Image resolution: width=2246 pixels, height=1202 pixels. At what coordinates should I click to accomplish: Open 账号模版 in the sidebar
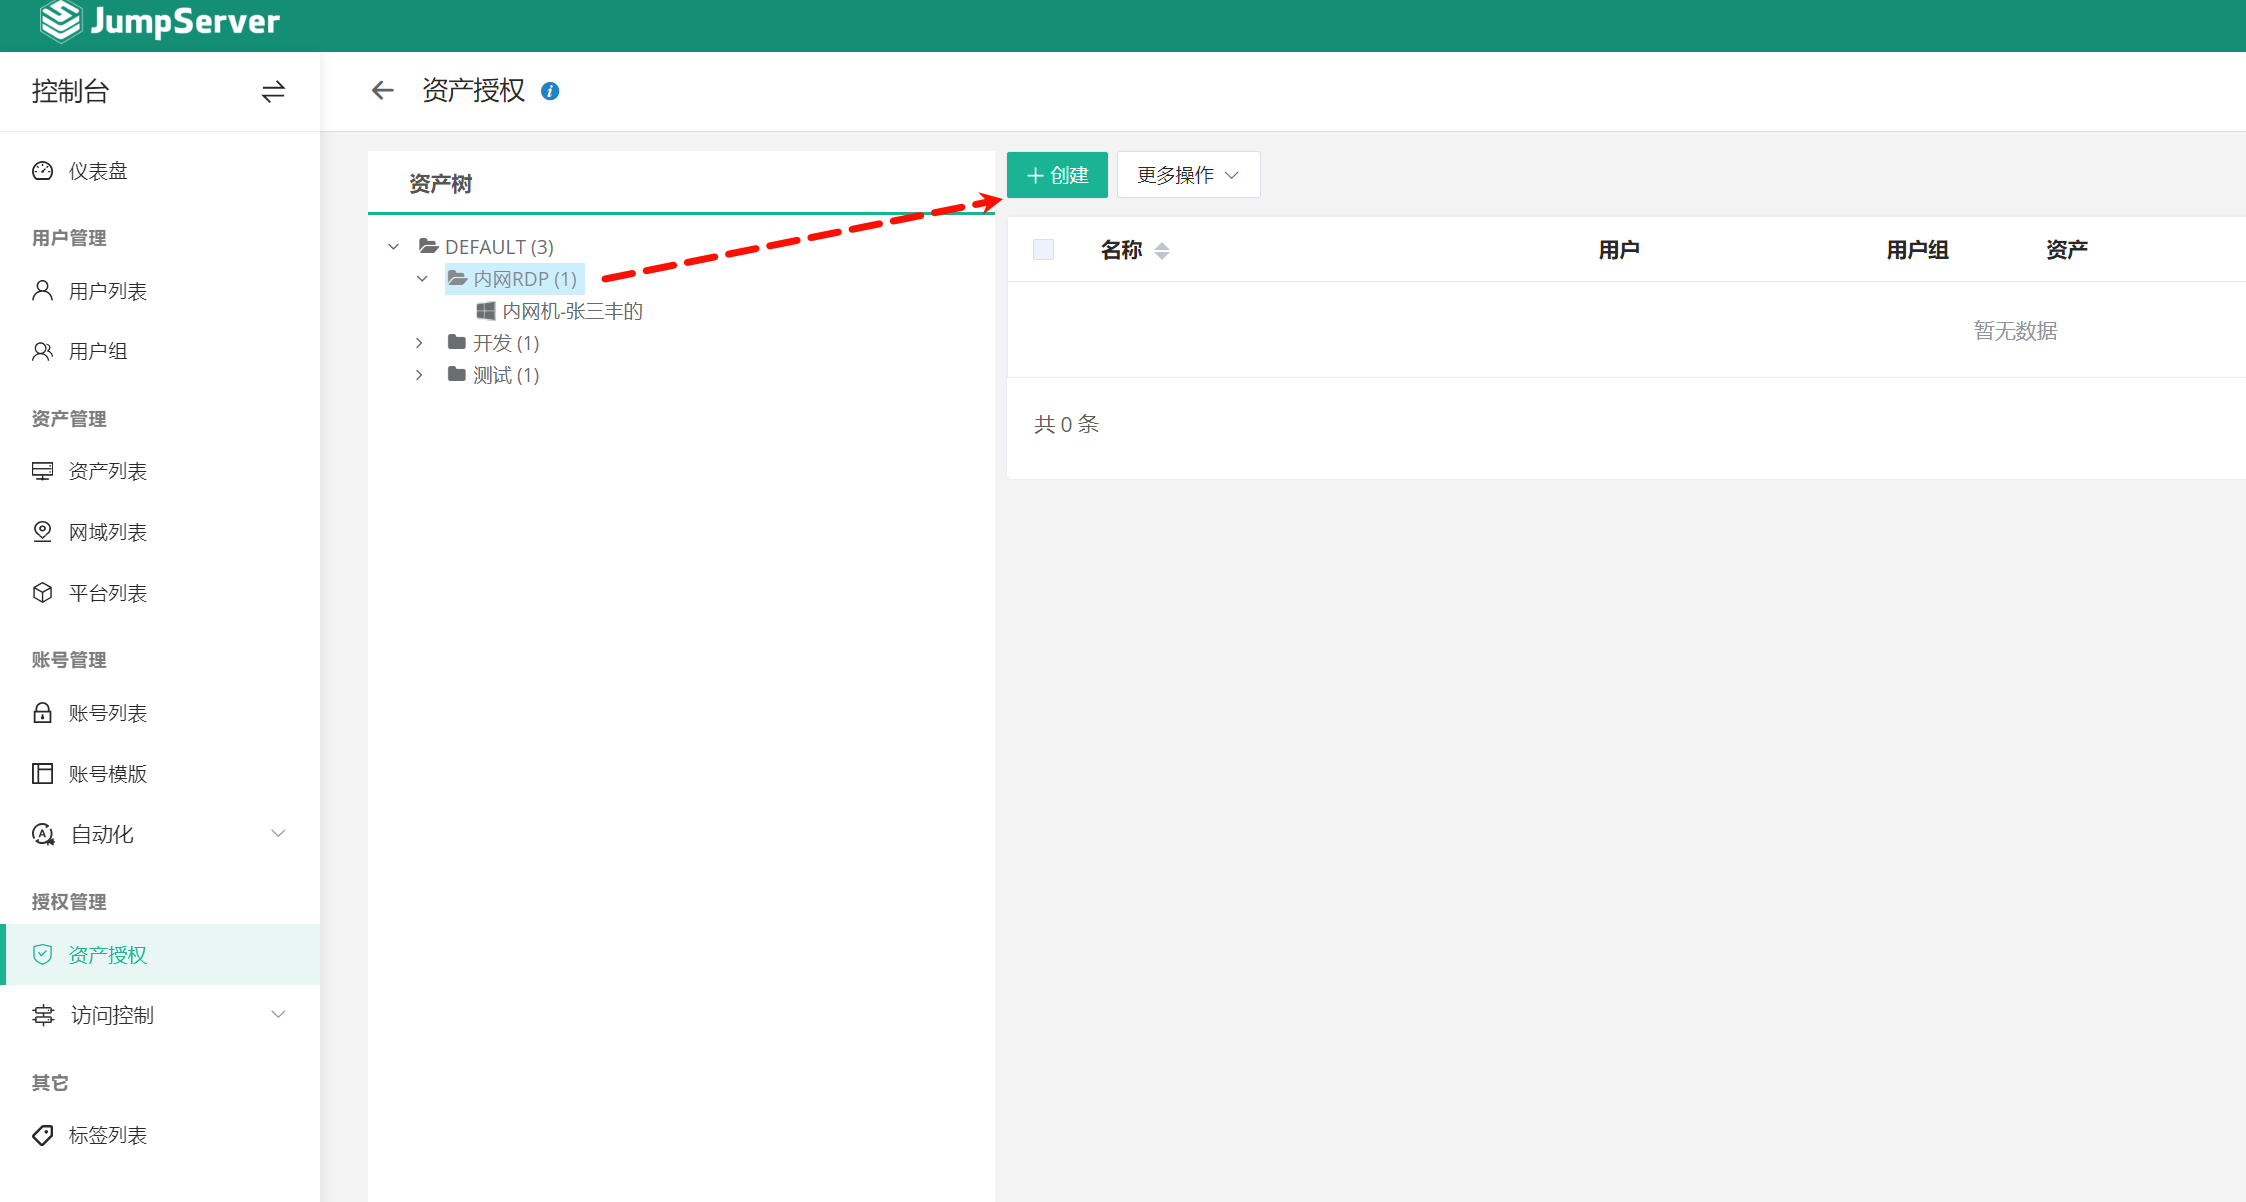(x=107, y=774)
